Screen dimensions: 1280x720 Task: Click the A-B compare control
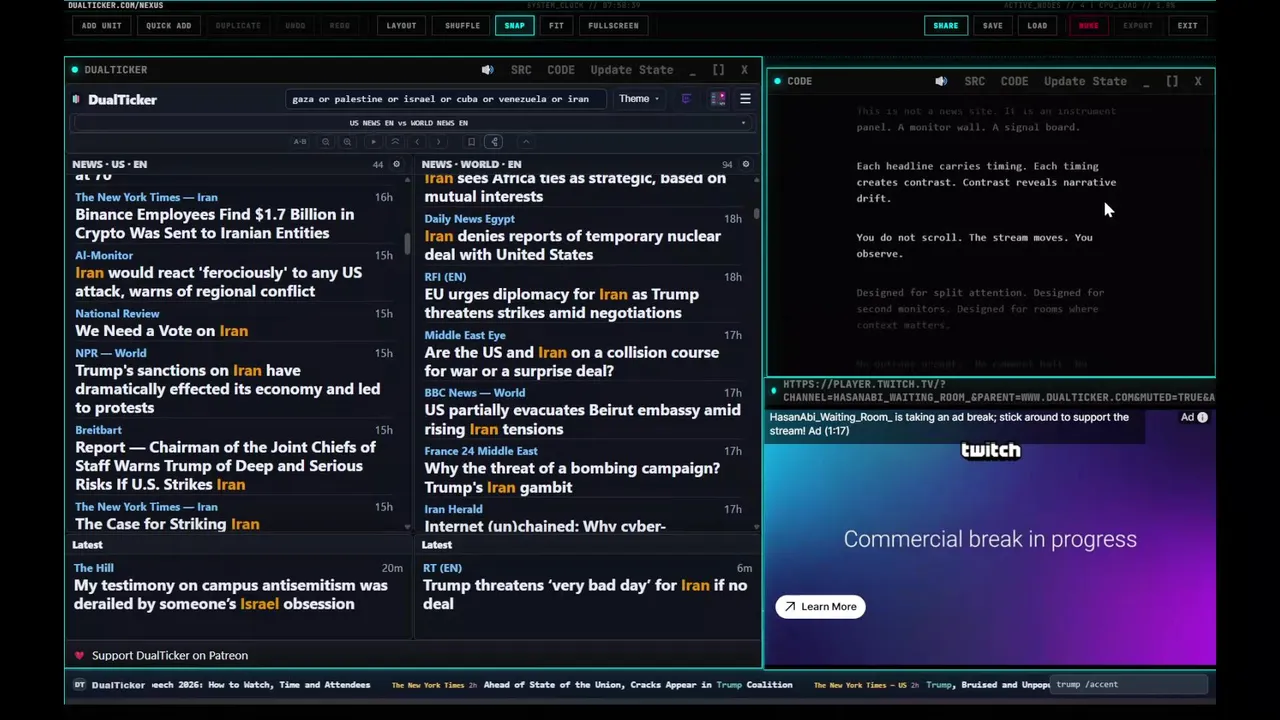pyautogui.click(x=300, y=142)
